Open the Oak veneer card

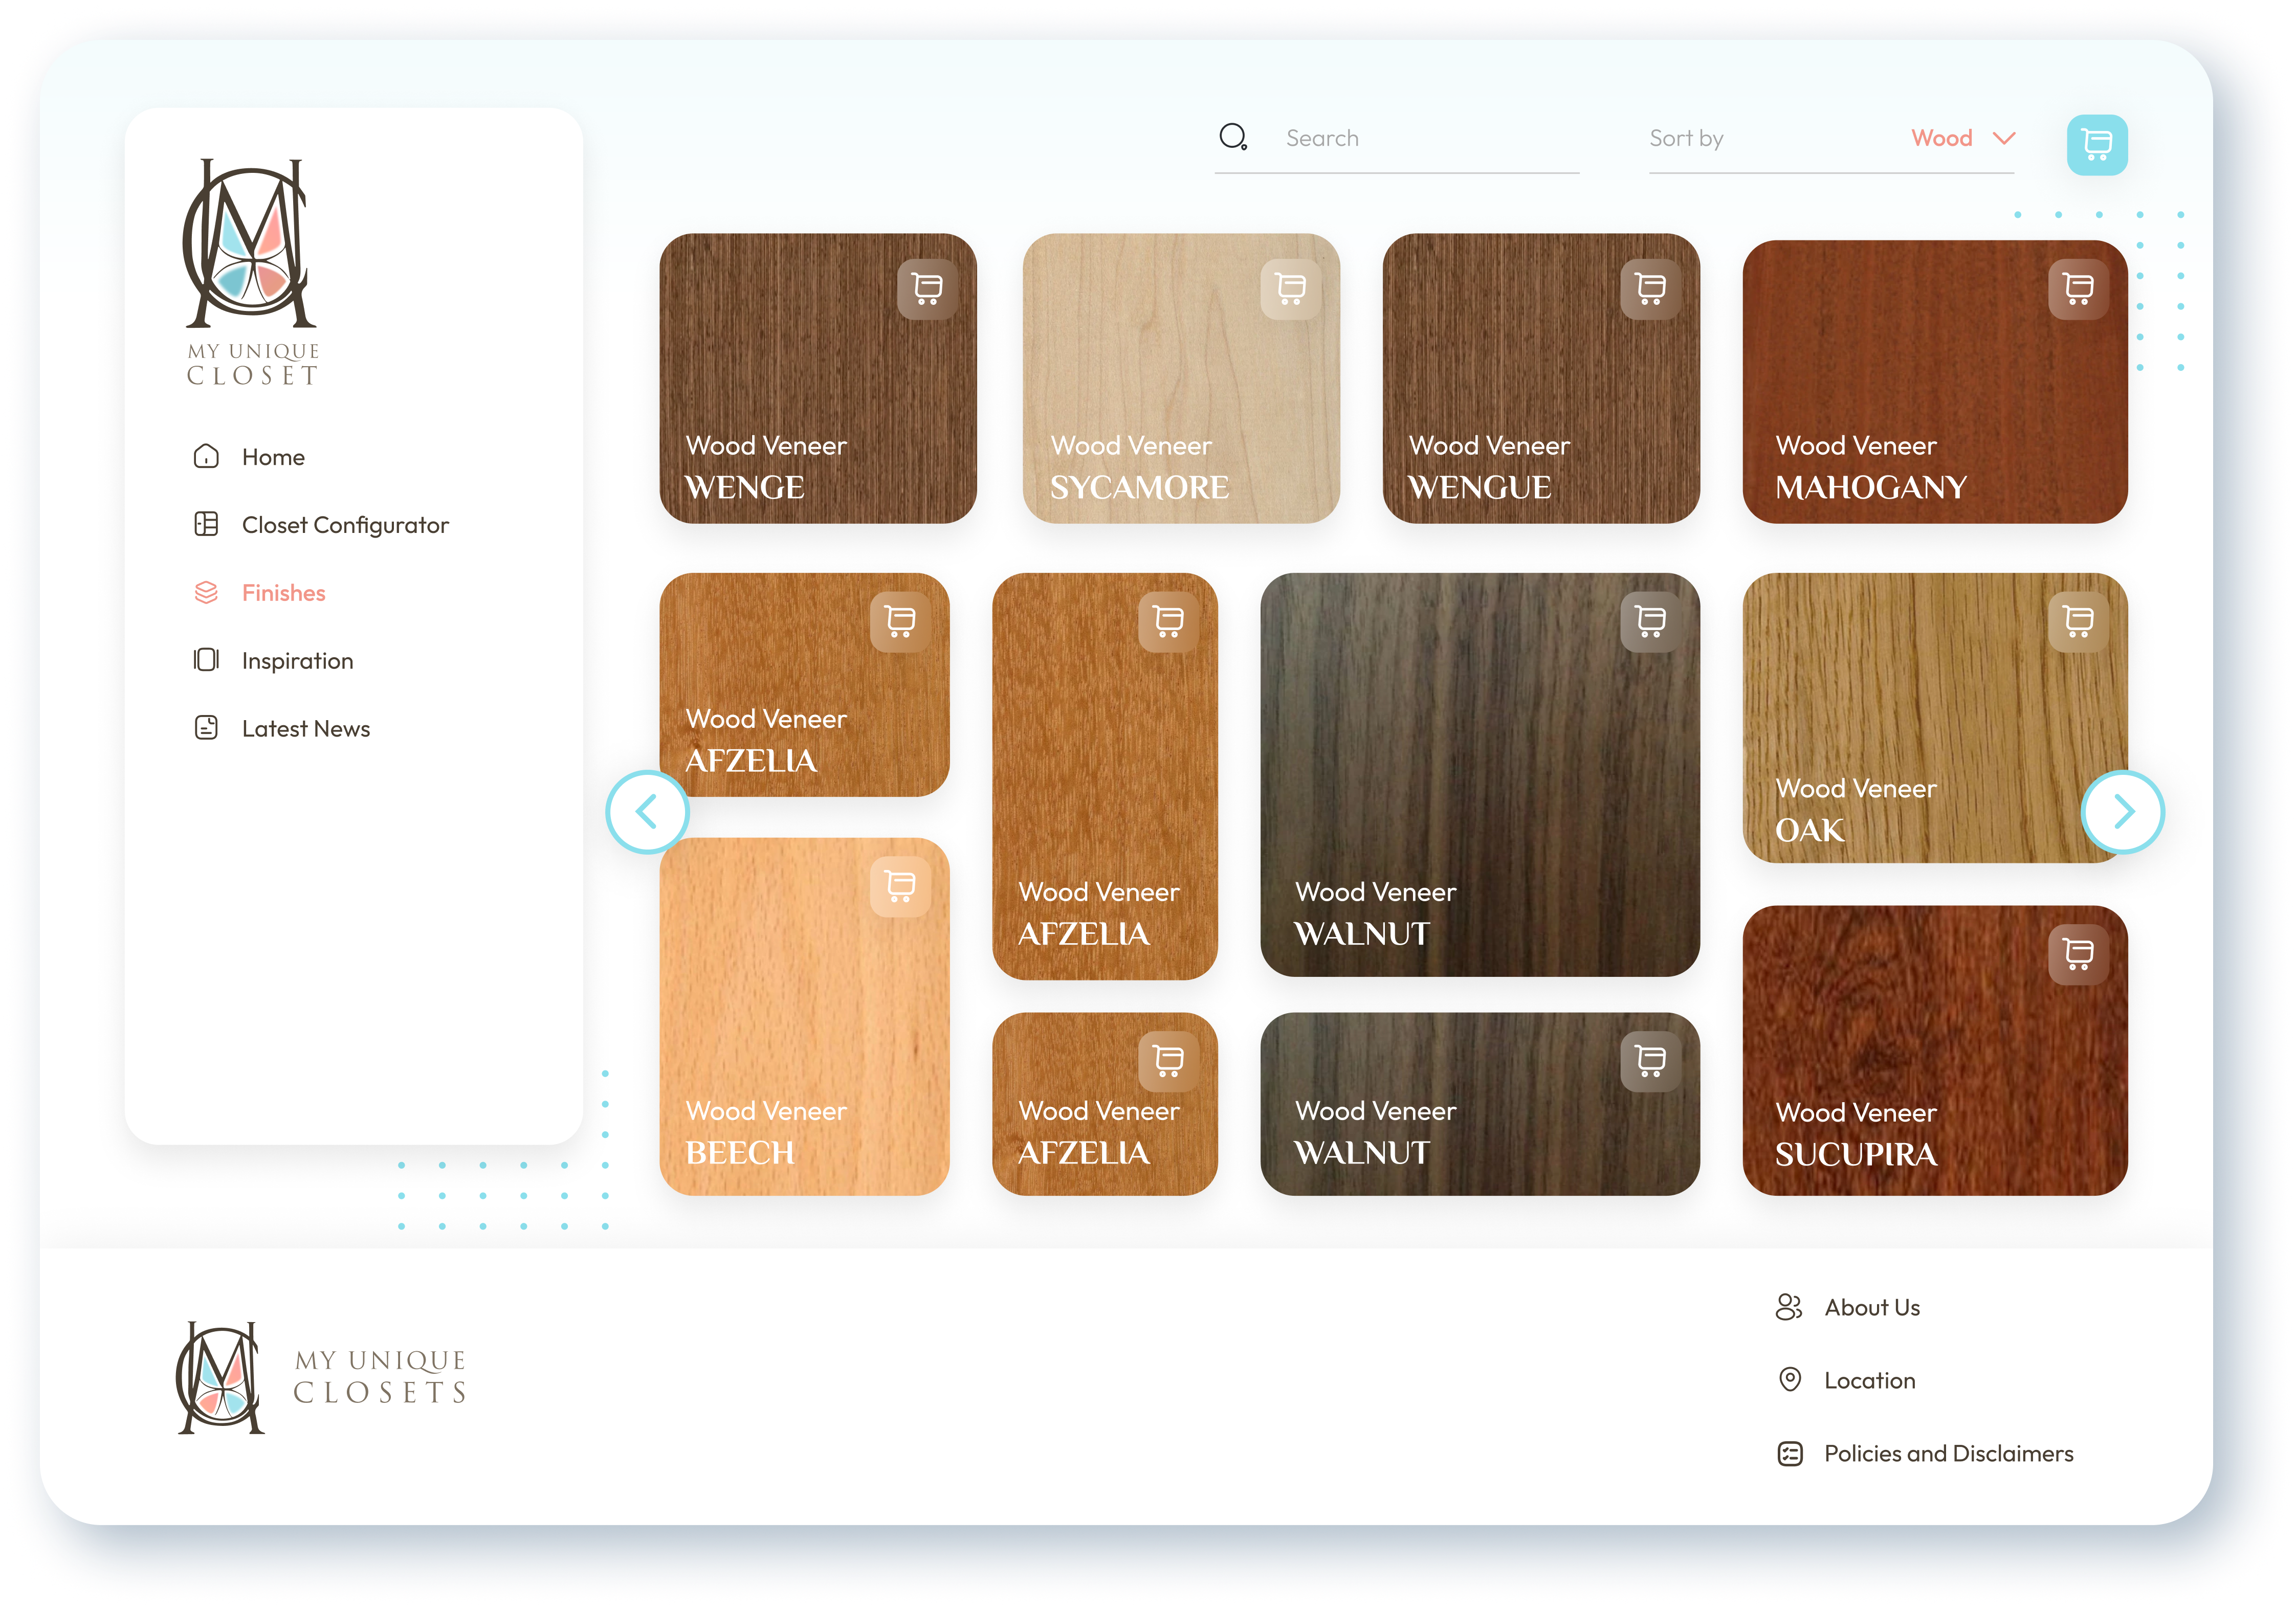1935,717
